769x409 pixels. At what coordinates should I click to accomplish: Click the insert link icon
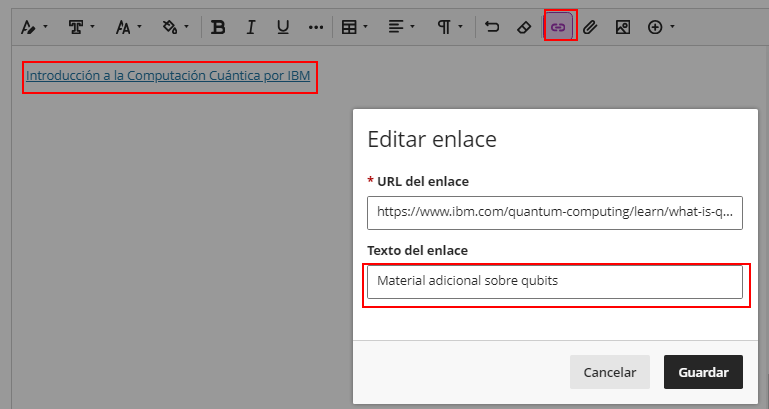(x=560, y=27)
